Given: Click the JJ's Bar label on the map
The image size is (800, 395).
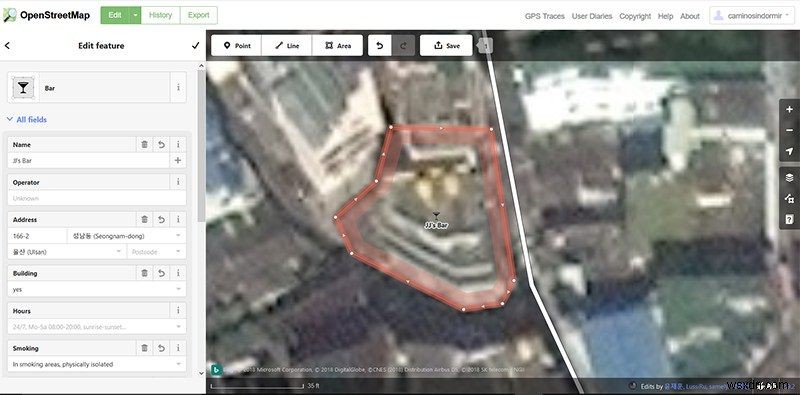Looking at the screenshot, I should [x=436, y=225].
